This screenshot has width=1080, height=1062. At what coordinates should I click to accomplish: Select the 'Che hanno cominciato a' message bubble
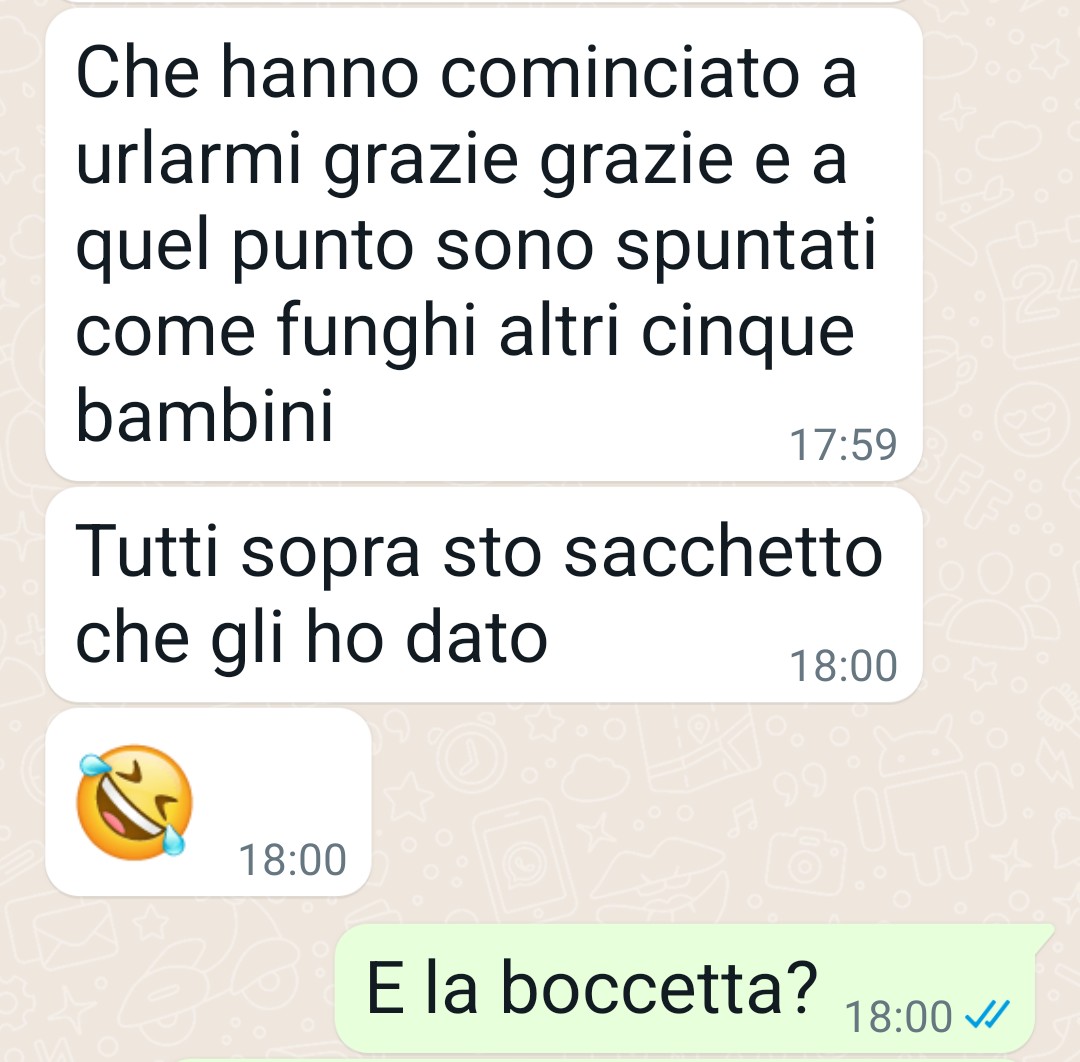click(484, 244)
